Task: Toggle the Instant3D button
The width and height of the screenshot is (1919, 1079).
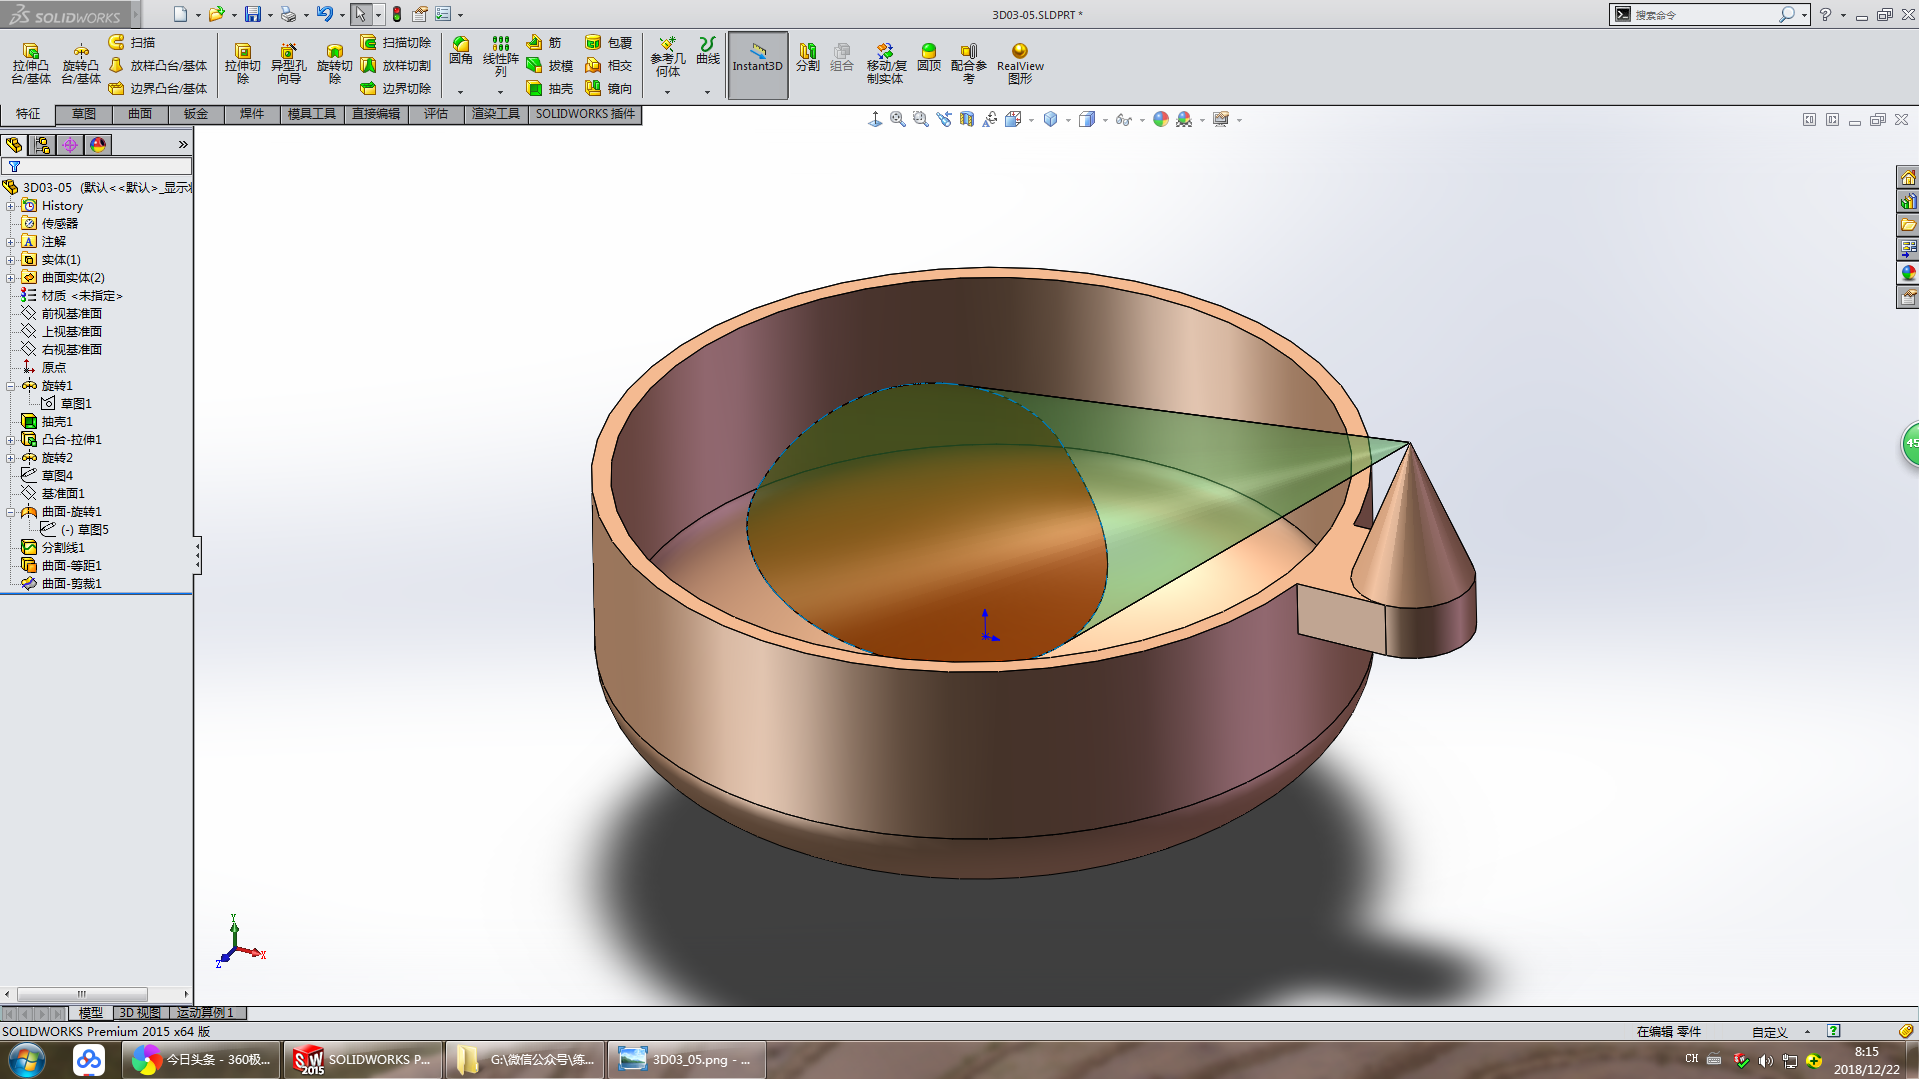Action: tap(758, 65)
